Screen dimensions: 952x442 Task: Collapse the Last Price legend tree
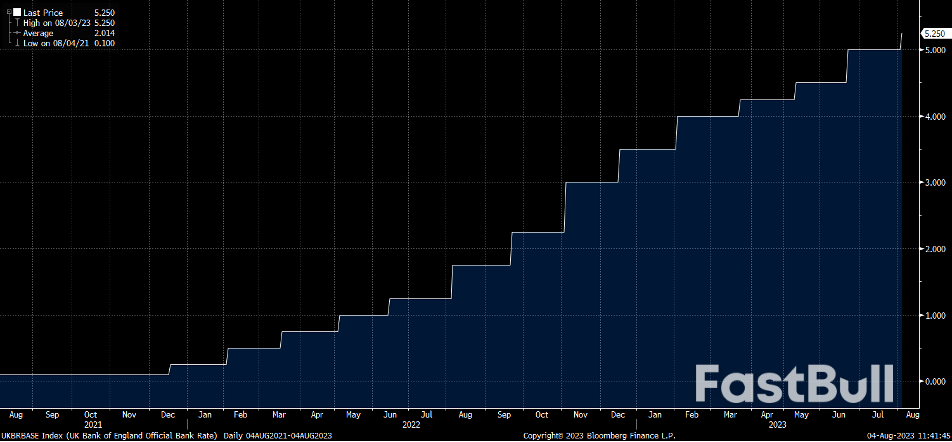7,13
